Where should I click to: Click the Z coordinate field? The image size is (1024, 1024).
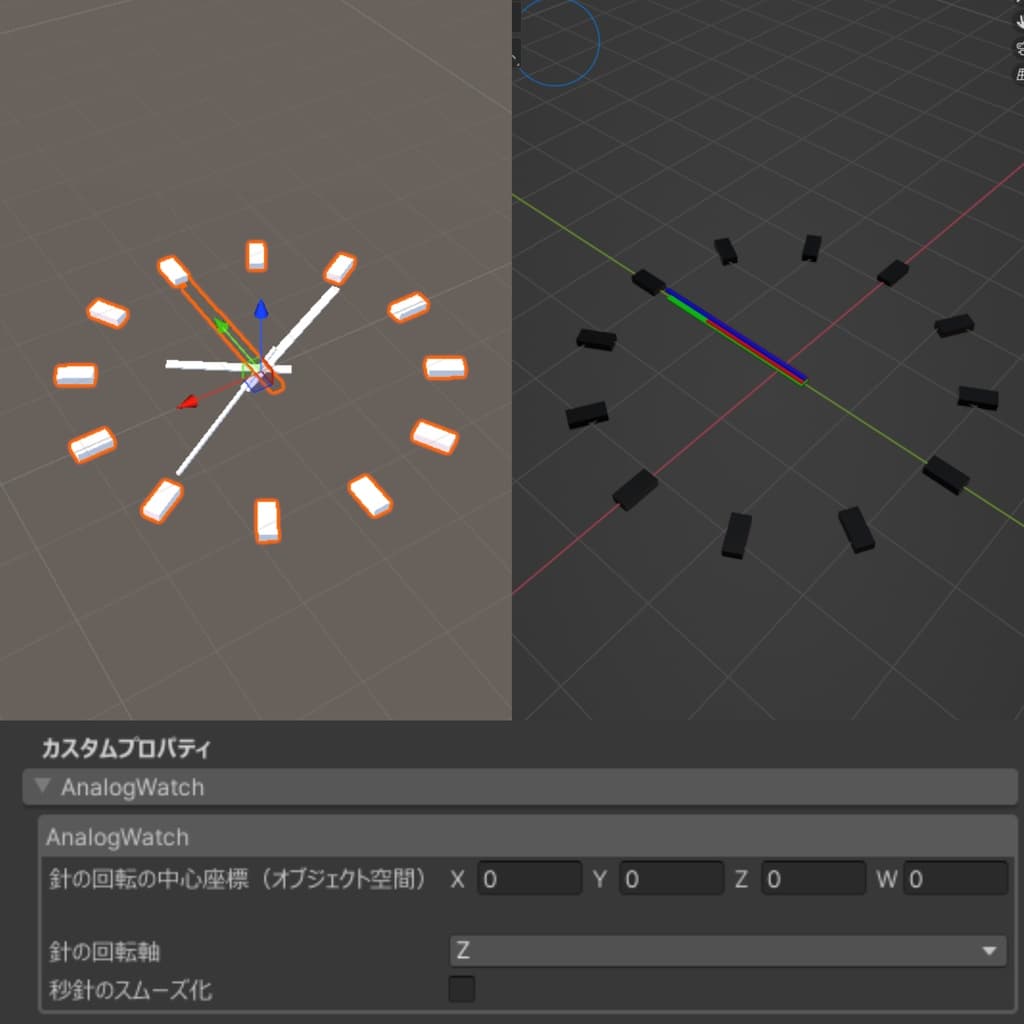pyautogui.click(x=813, y=879)
